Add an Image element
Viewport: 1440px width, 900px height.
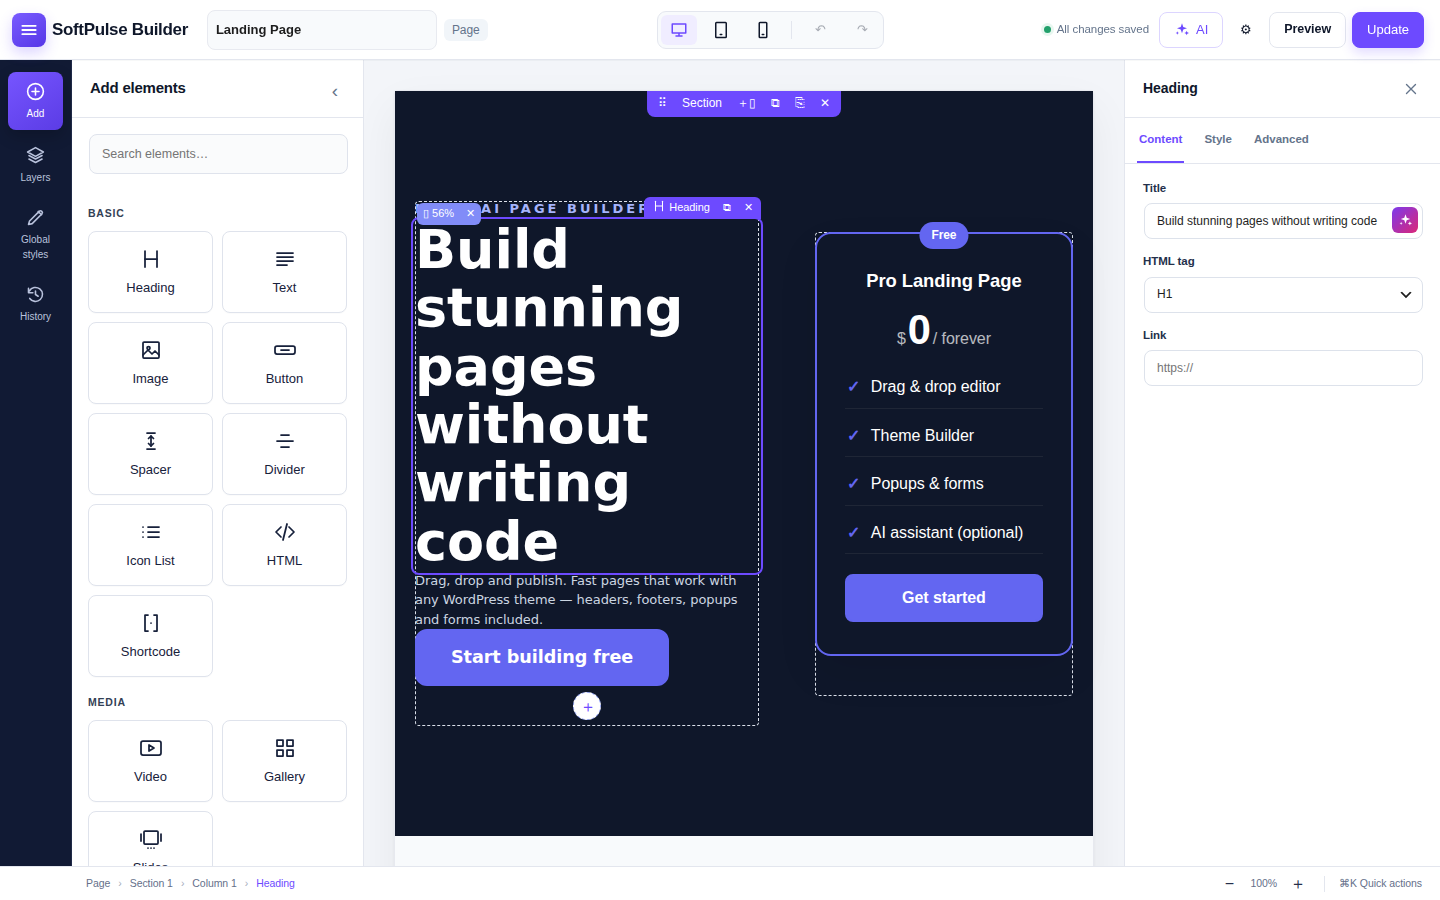[150, 363]
